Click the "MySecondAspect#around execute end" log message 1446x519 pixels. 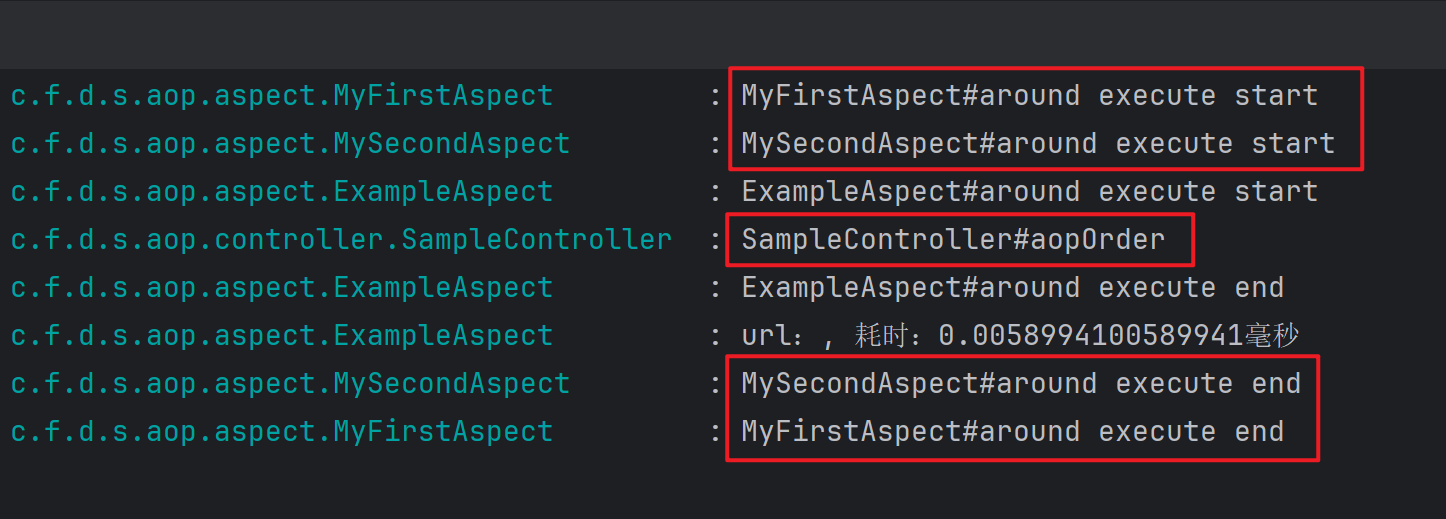(x=1020, y=384)
